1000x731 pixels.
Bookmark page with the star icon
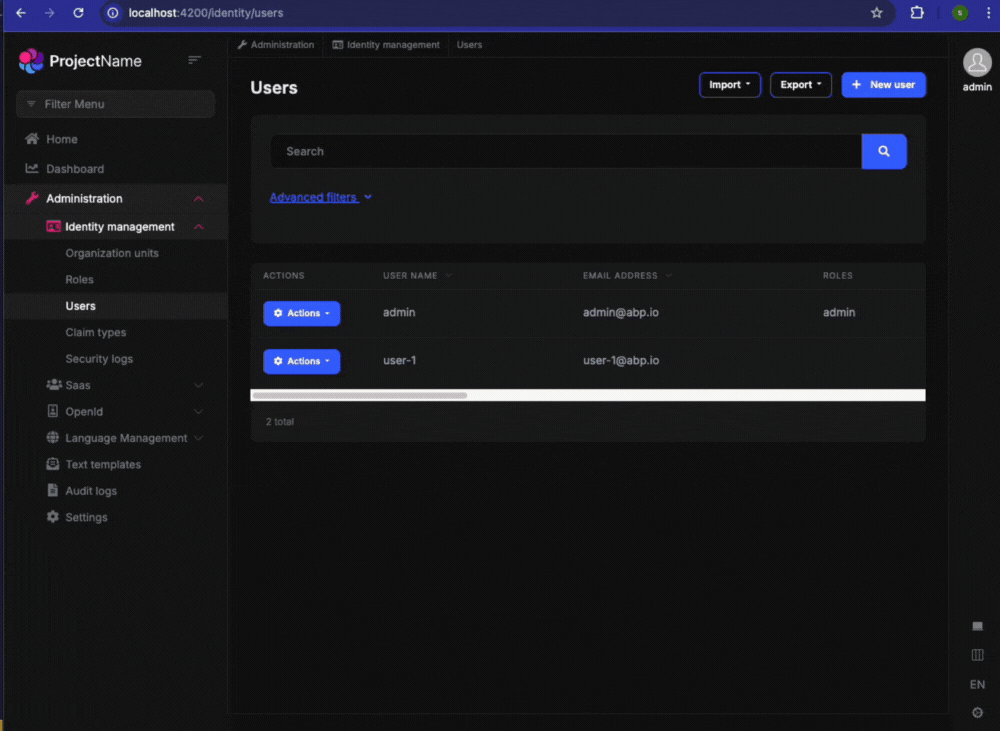[x=877, y=13]
